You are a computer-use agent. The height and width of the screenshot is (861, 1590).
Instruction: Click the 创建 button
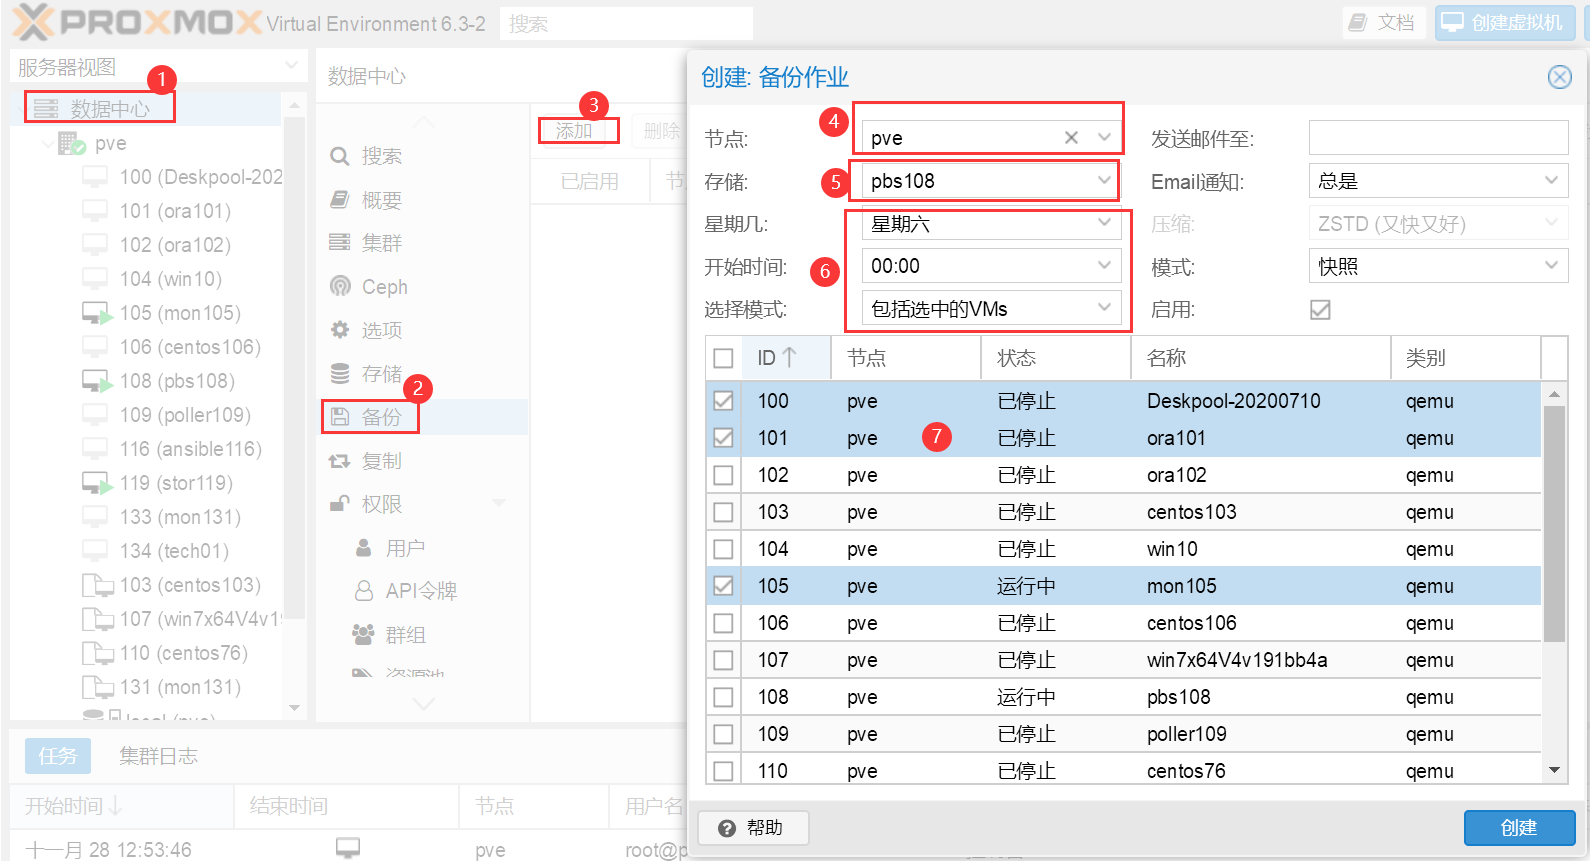point(1519,828)
